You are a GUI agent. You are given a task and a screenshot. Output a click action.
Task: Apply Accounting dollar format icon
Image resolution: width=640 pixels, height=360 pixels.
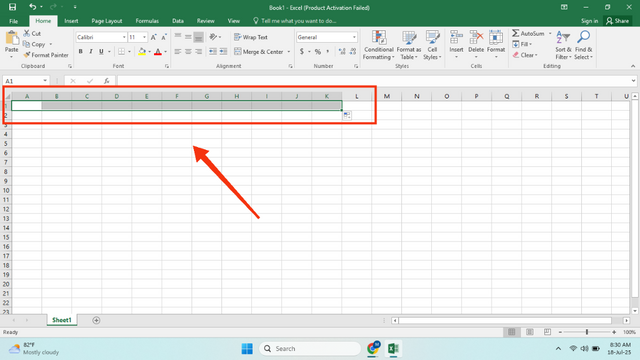(302, 51)
